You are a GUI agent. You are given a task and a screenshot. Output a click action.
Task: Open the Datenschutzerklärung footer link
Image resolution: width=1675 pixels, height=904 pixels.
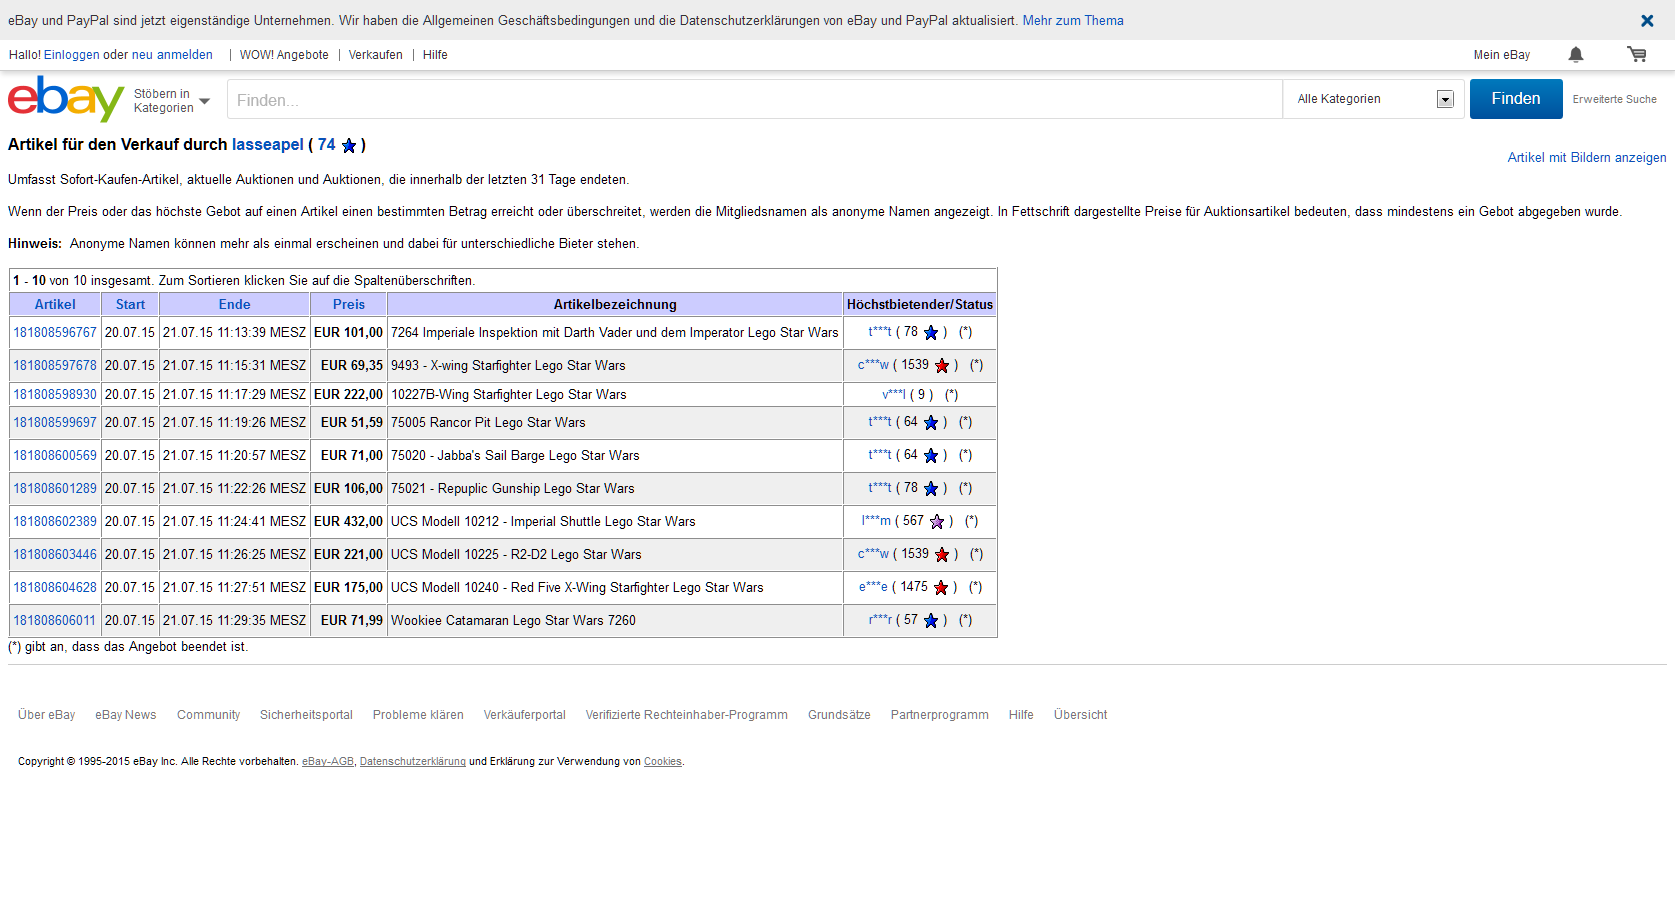412,762
